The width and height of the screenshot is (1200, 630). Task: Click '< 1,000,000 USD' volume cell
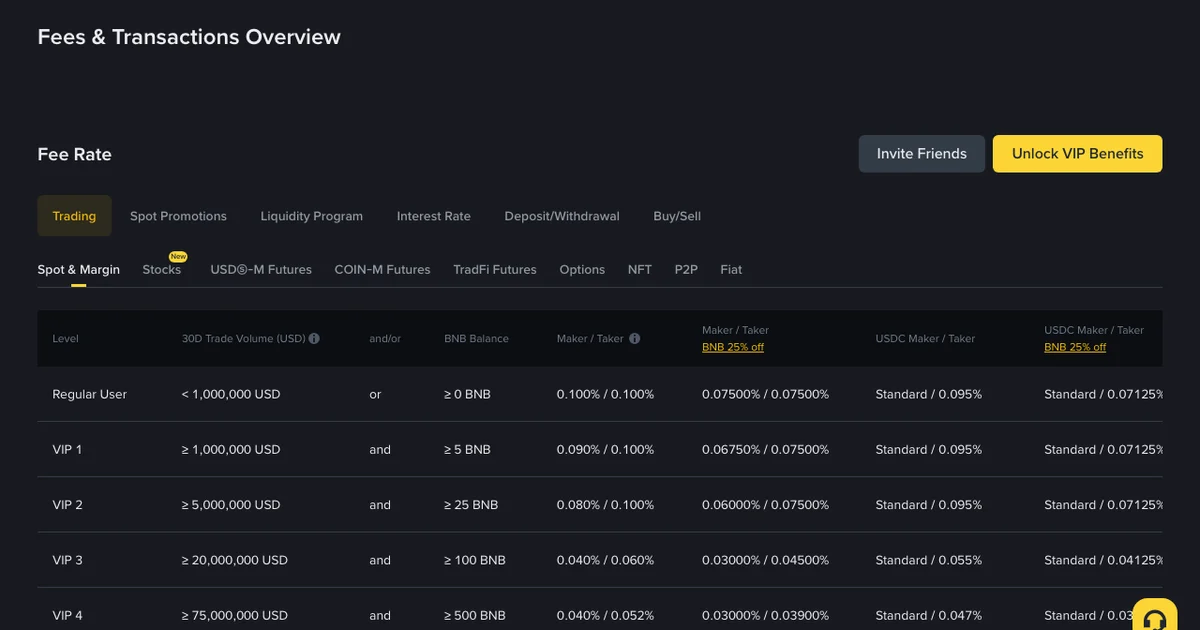tap(231, 395)
